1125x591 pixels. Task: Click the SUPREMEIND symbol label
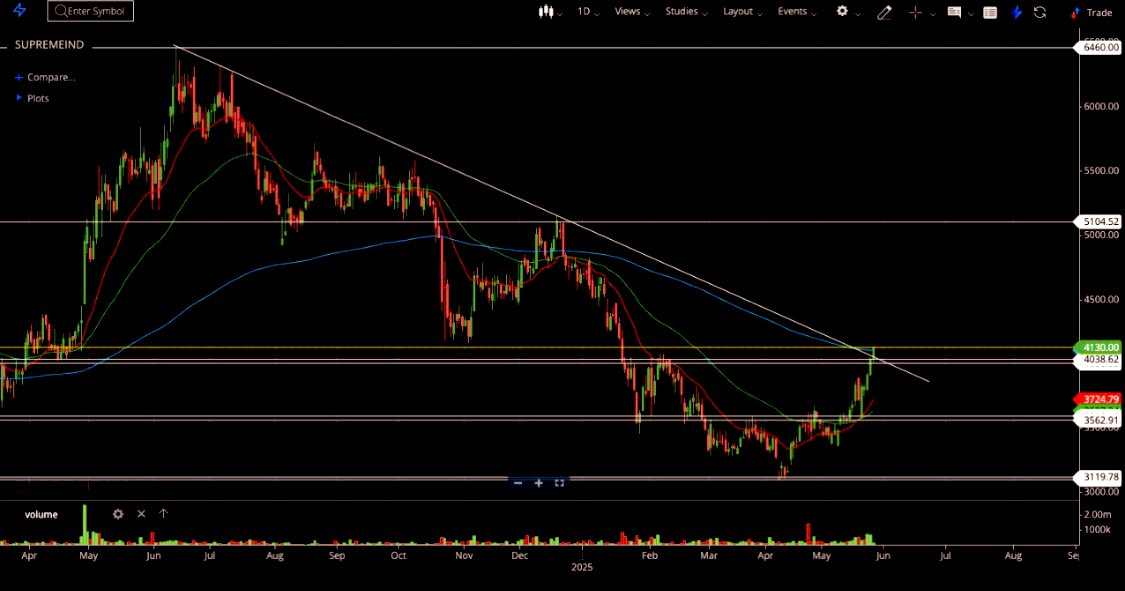click(x=50, y=44)
